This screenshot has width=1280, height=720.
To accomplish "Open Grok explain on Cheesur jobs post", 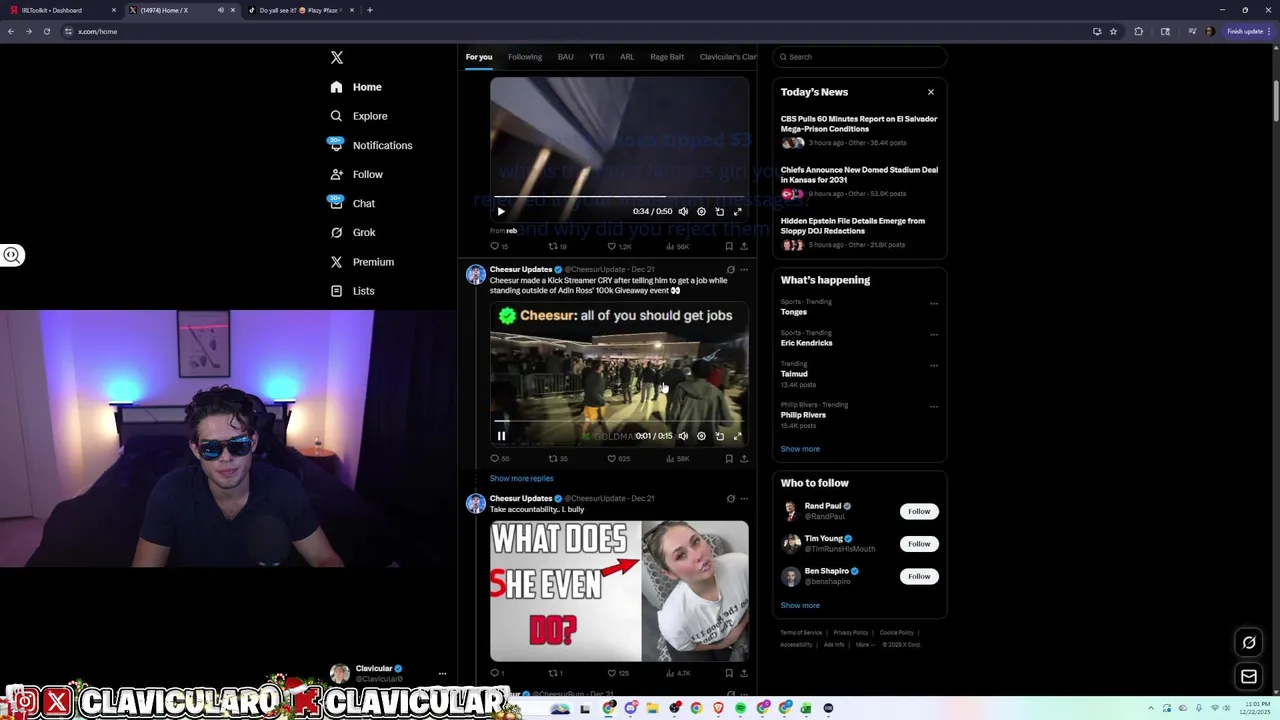I will [x=730, y=270].
